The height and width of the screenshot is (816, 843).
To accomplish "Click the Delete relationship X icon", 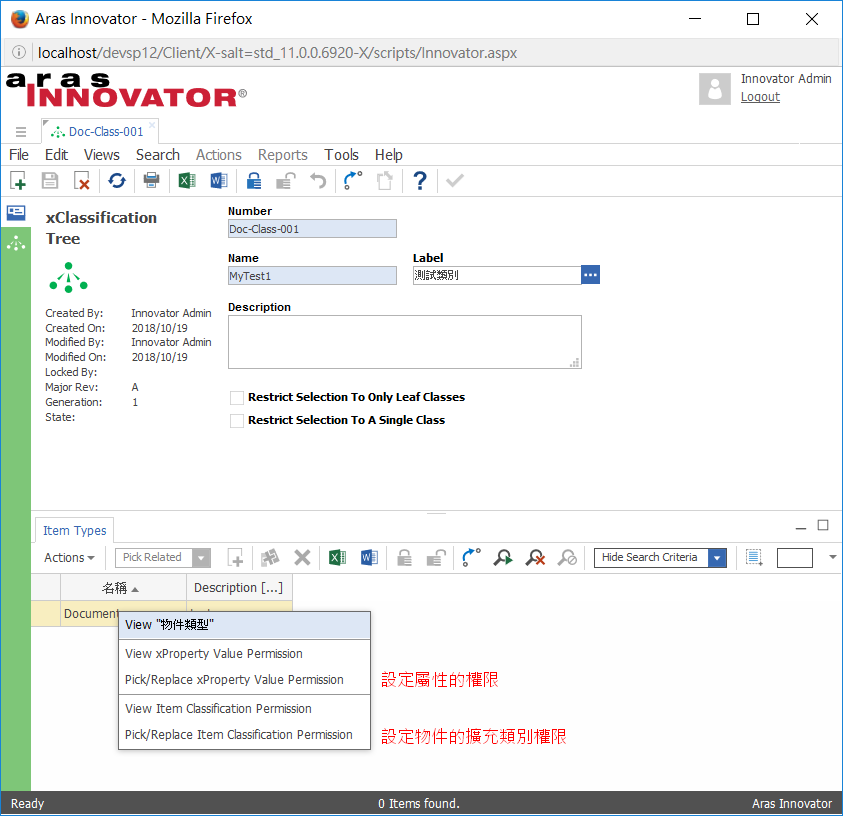I will coord(302,557).
